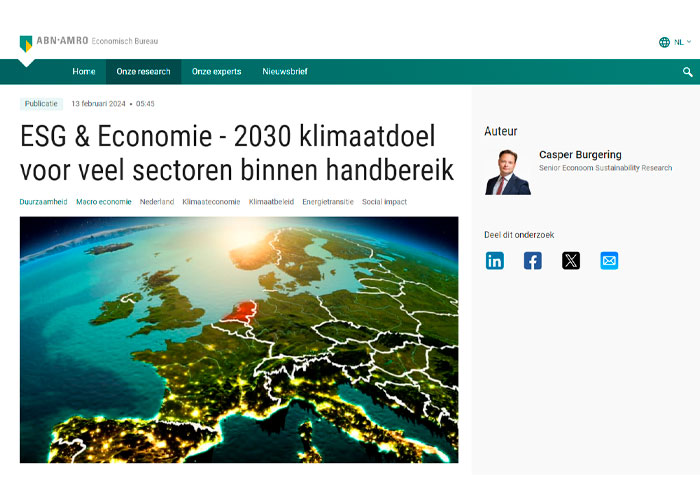
Task: Share the article on LinkedIn
Action: pos(495,261)
